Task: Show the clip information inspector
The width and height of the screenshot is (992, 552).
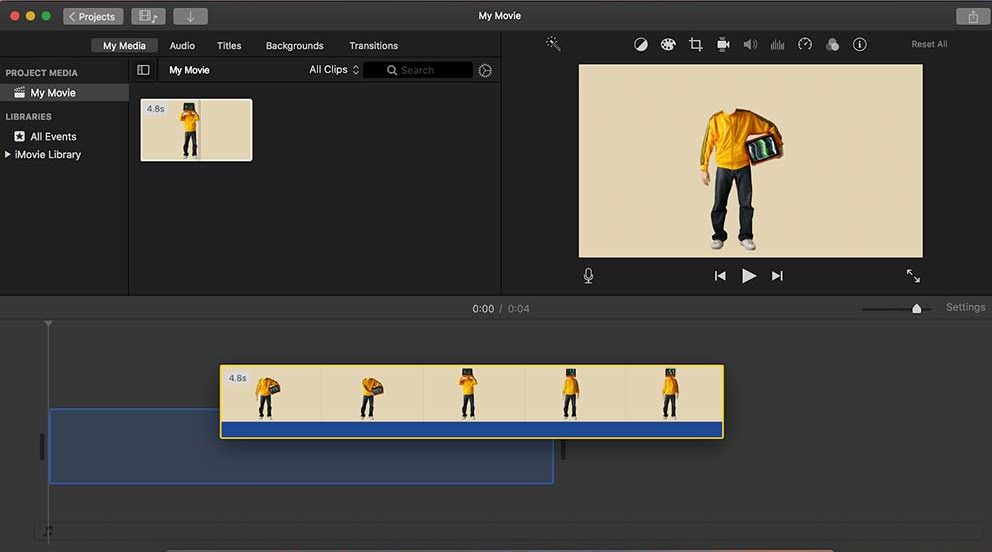Action: [x=859, y=44]
